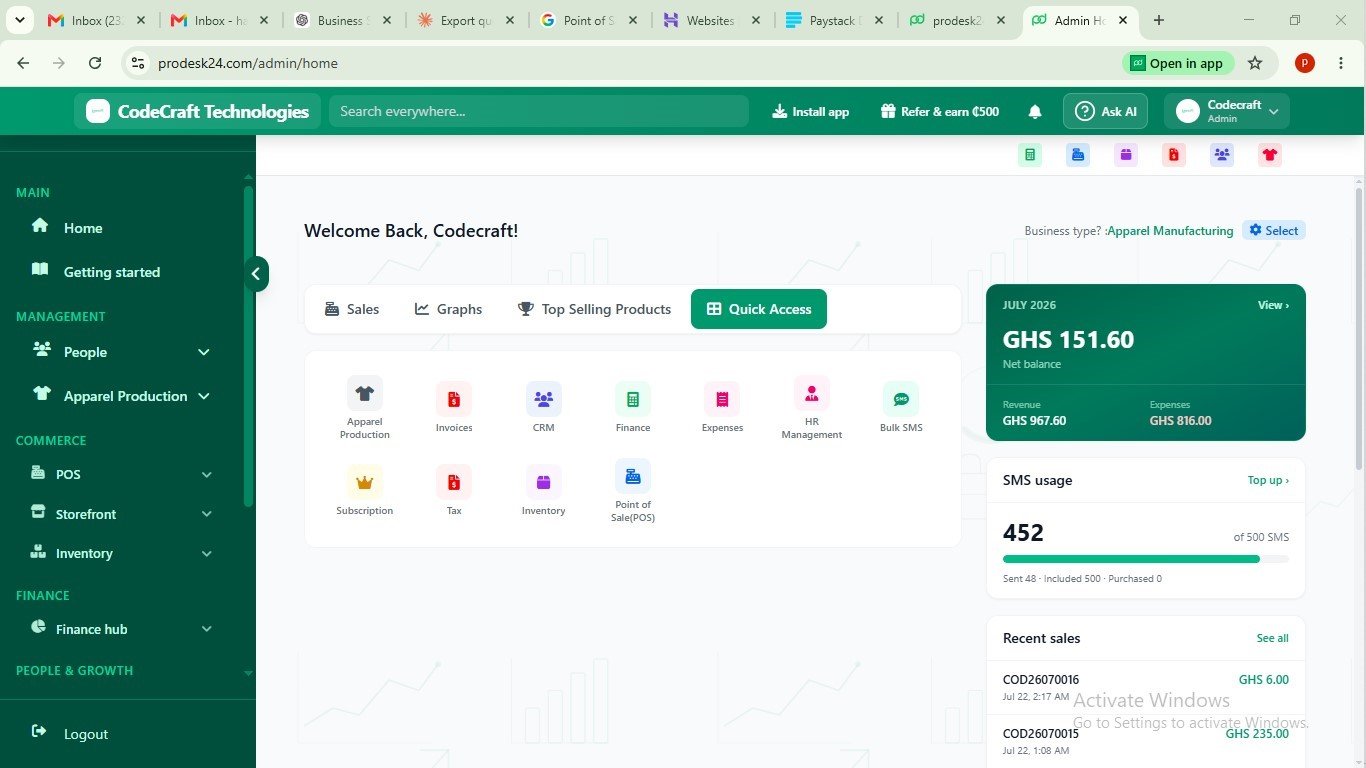Expand the Storefront sidebar menu
Image resolution: width=1366 pixels, height=768 pixels.
122,514
